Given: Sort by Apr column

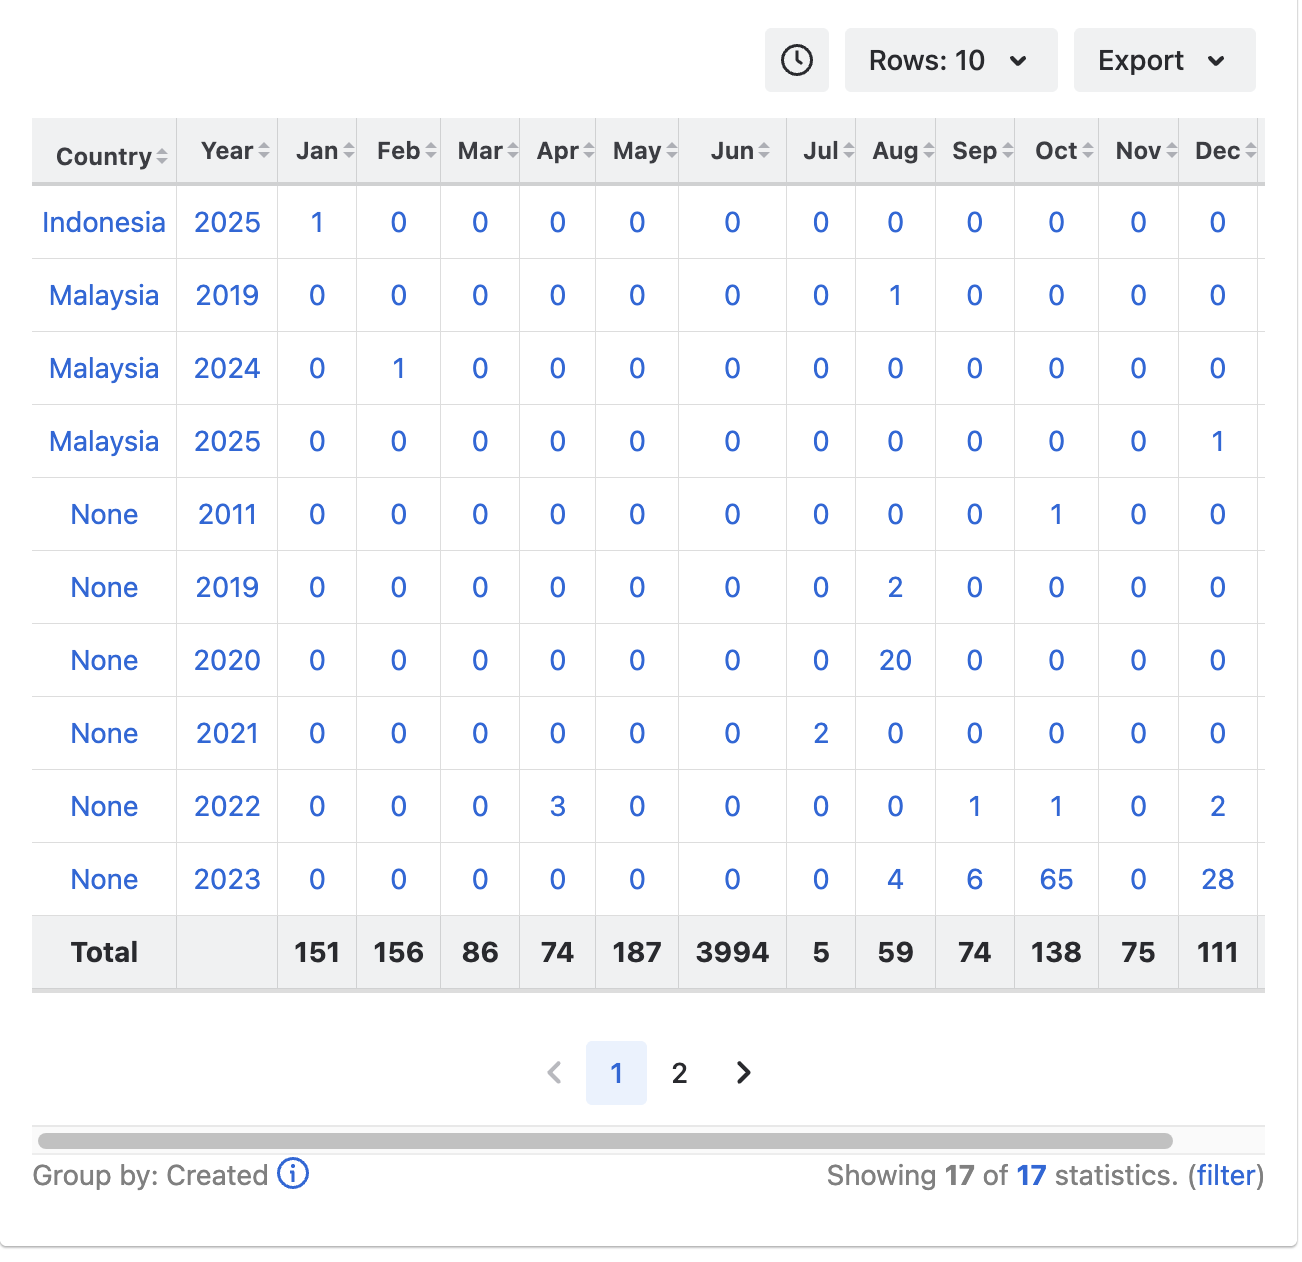Looking at the screenshot, I should tap(557, 151).
